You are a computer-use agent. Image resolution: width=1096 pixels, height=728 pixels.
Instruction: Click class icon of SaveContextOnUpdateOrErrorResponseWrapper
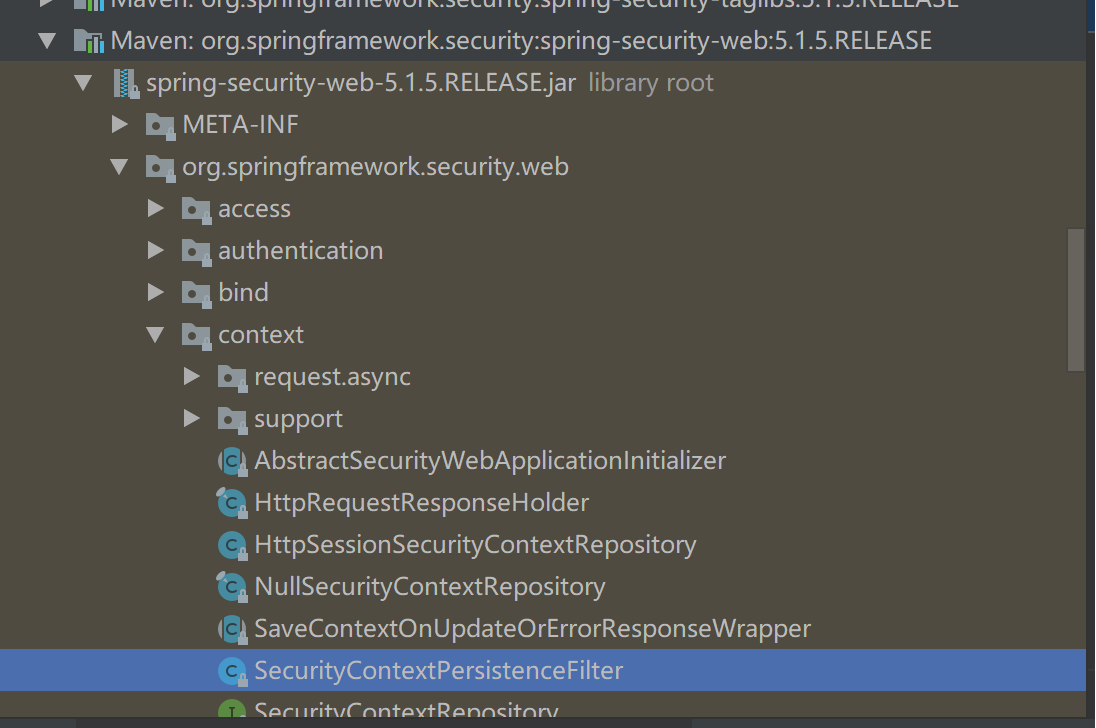point(232,629)
